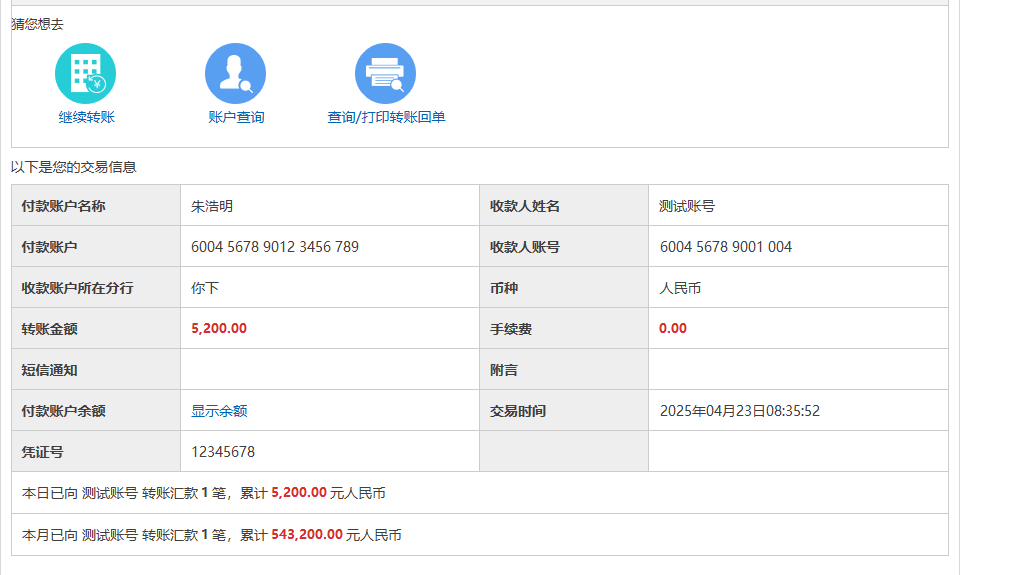Show balance via the 显示余额 link
Viewport: 1010px width, 575px height.
pos(219,411)
